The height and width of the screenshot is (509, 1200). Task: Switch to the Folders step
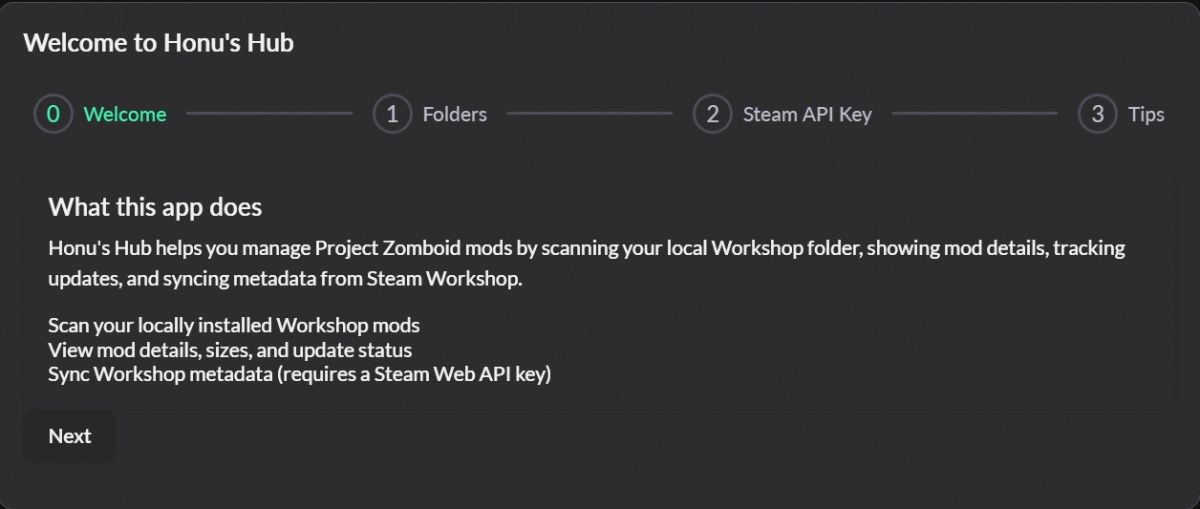[x=455, y=114]
